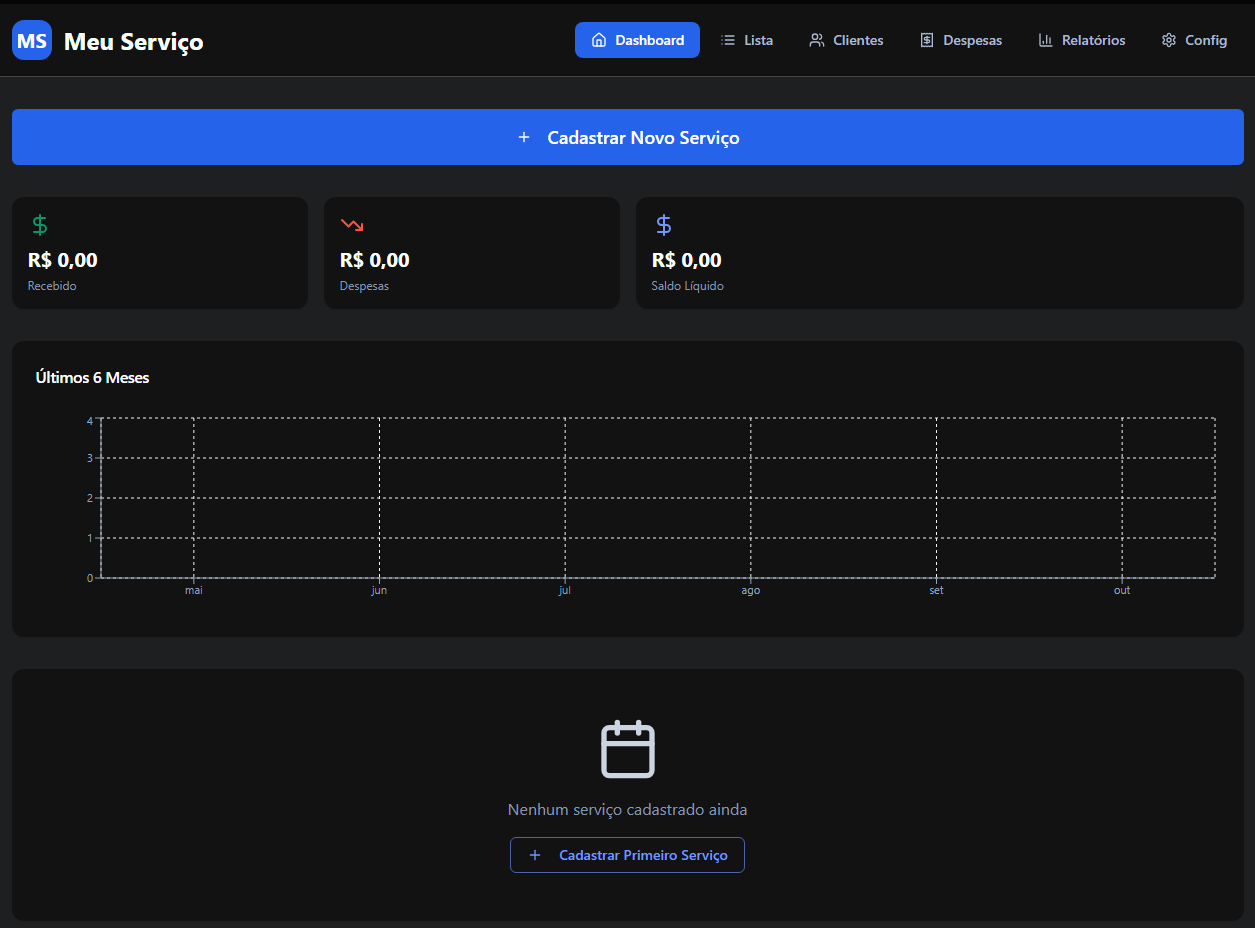Click the Cadastrar Novo Serviço button

click(x=628, y=137)
